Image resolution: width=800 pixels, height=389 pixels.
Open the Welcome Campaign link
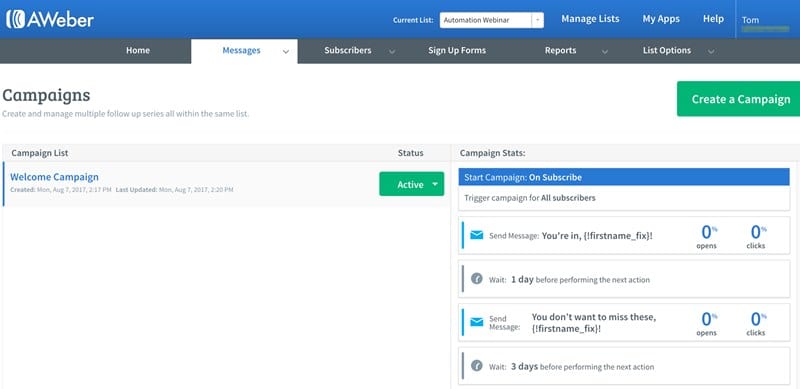(55, 177)
